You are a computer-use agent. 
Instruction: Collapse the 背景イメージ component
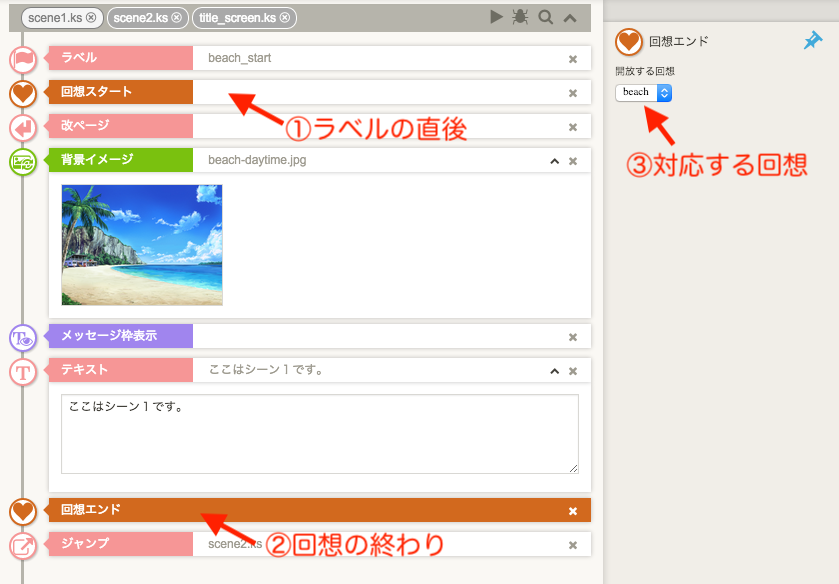(554, 161)
